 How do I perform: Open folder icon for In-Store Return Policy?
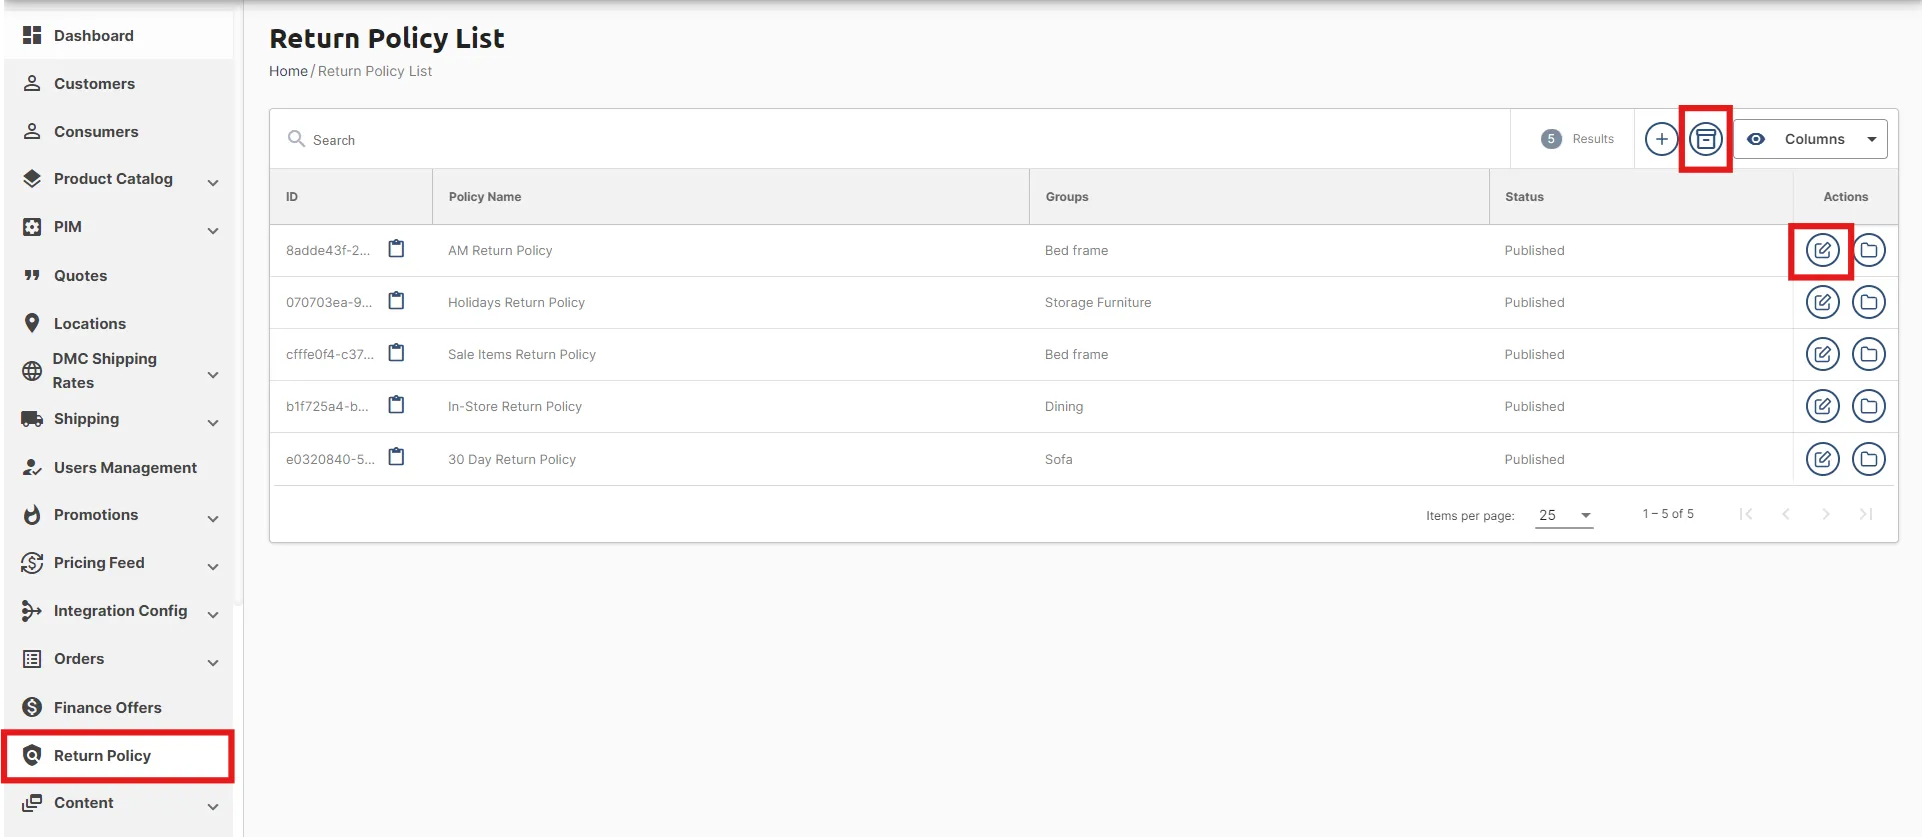click(x=1868, y=406)
